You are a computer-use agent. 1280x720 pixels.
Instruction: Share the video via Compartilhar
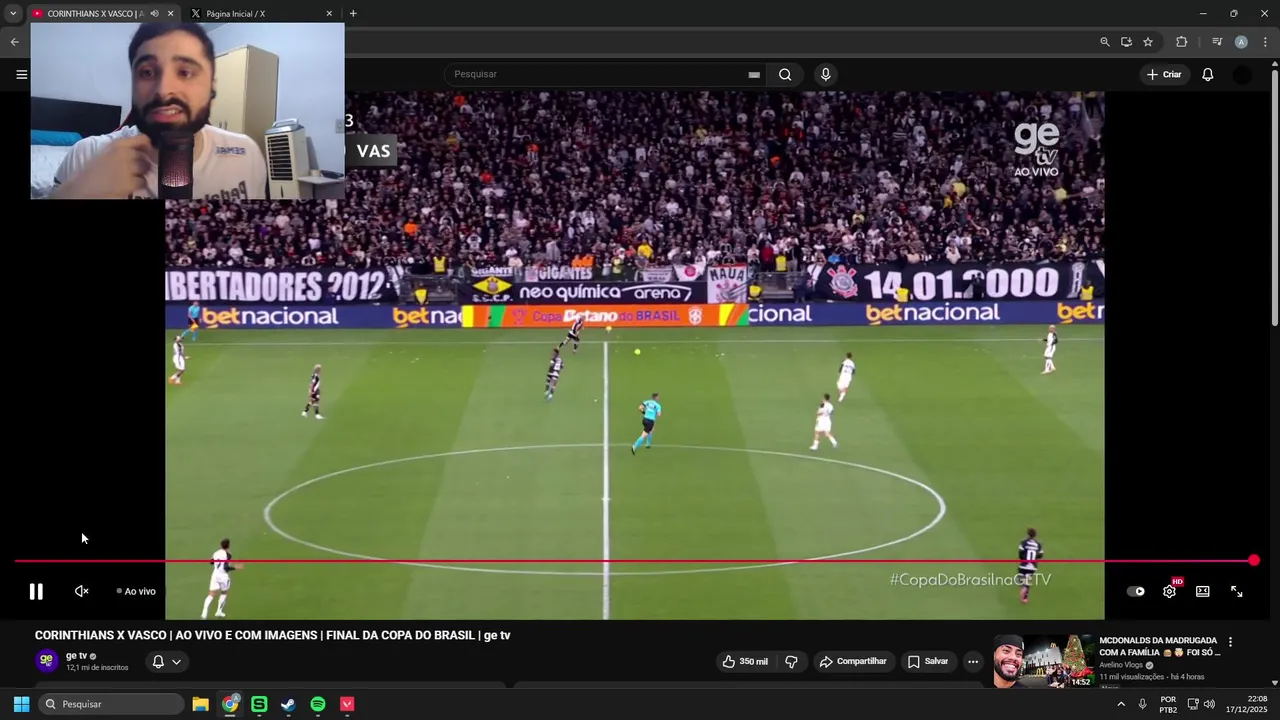[853, 661]
